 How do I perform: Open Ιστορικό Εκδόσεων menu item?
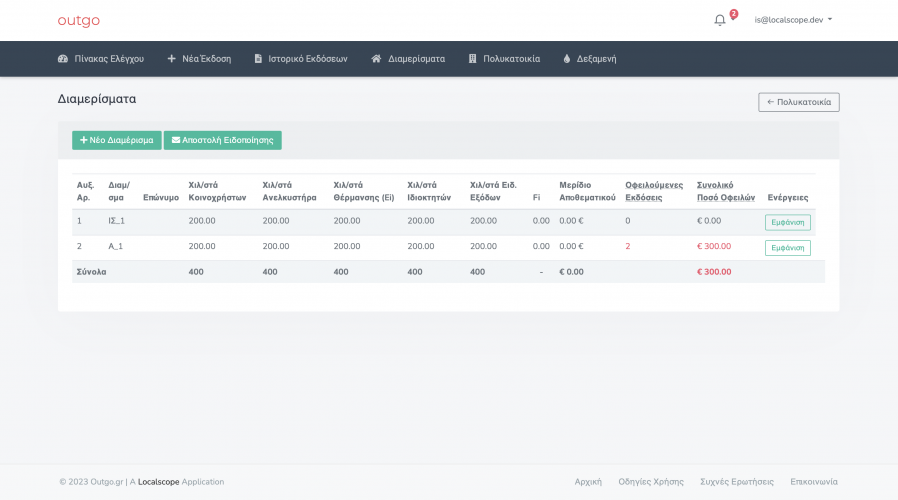coord(308,58)
